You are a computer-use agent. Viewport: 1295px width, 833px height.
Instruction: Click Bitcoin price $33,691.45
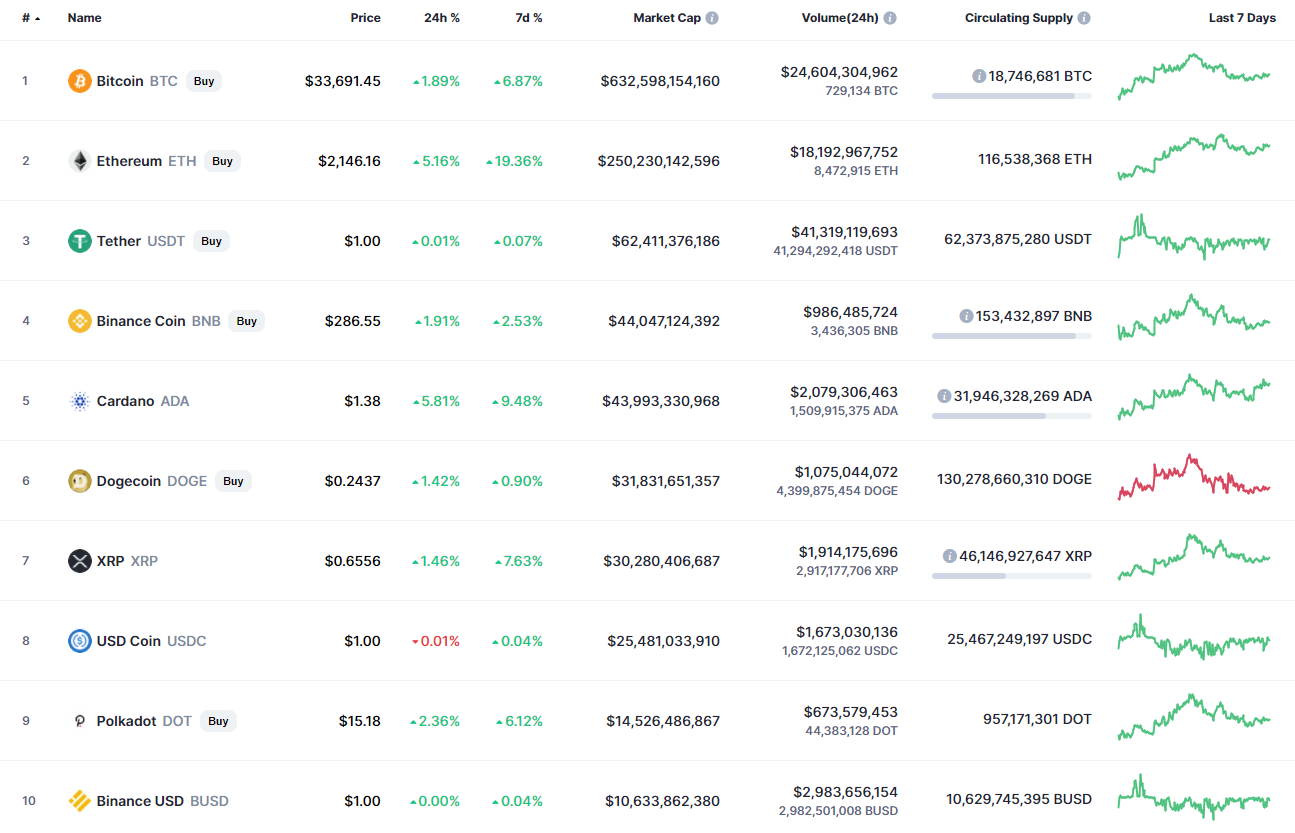(x=343, y=81)
